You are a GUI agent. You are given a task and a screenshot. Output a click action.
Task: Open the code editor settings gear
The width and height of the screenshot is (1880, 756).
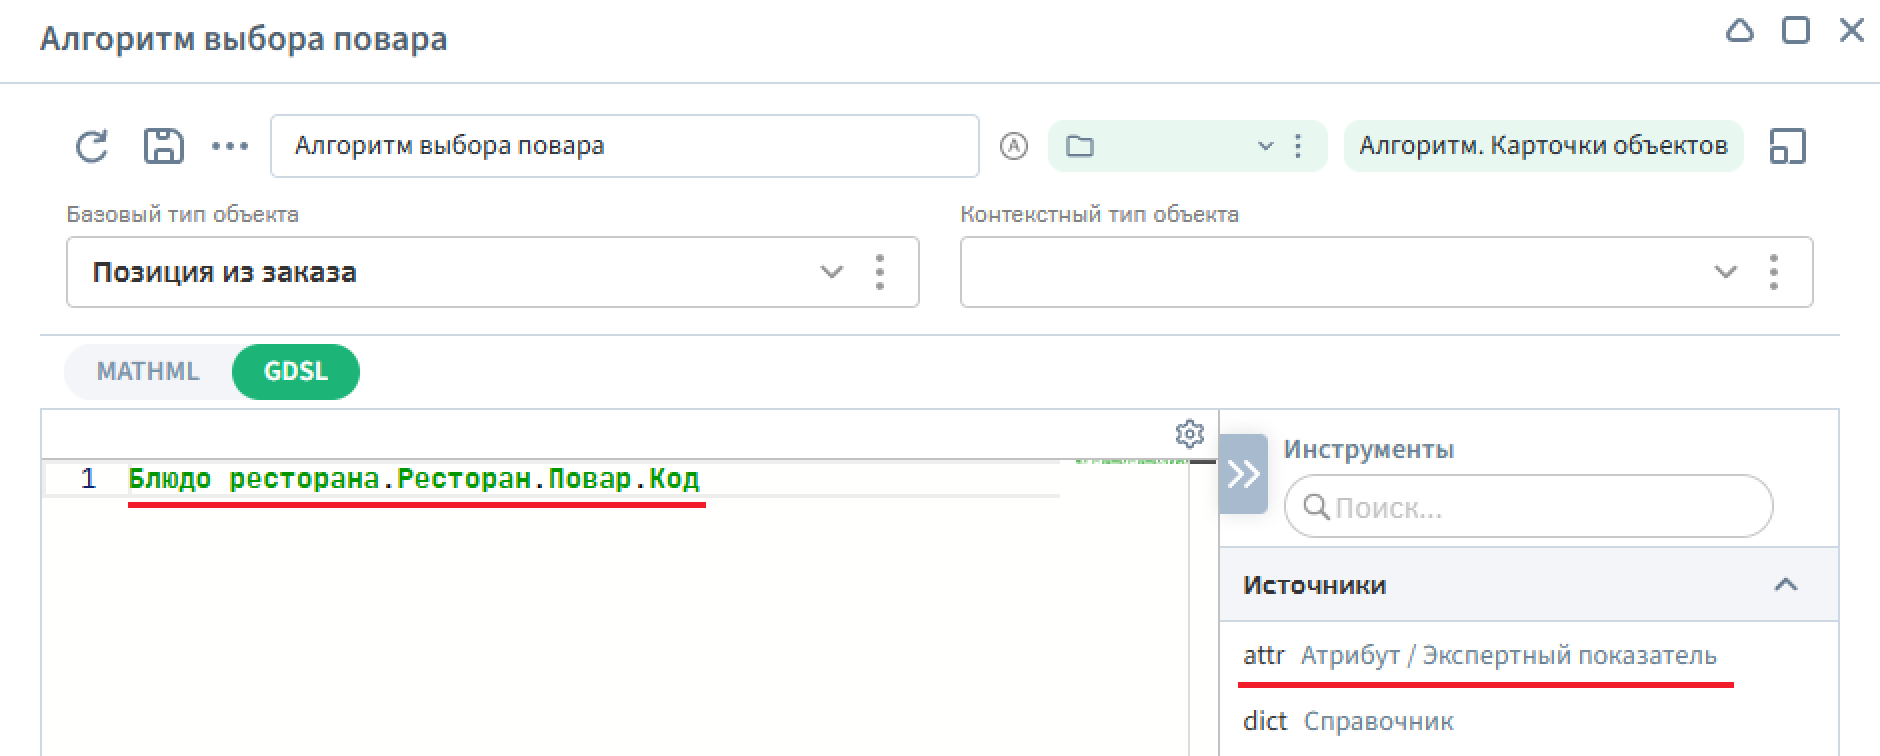(1189, 434)
